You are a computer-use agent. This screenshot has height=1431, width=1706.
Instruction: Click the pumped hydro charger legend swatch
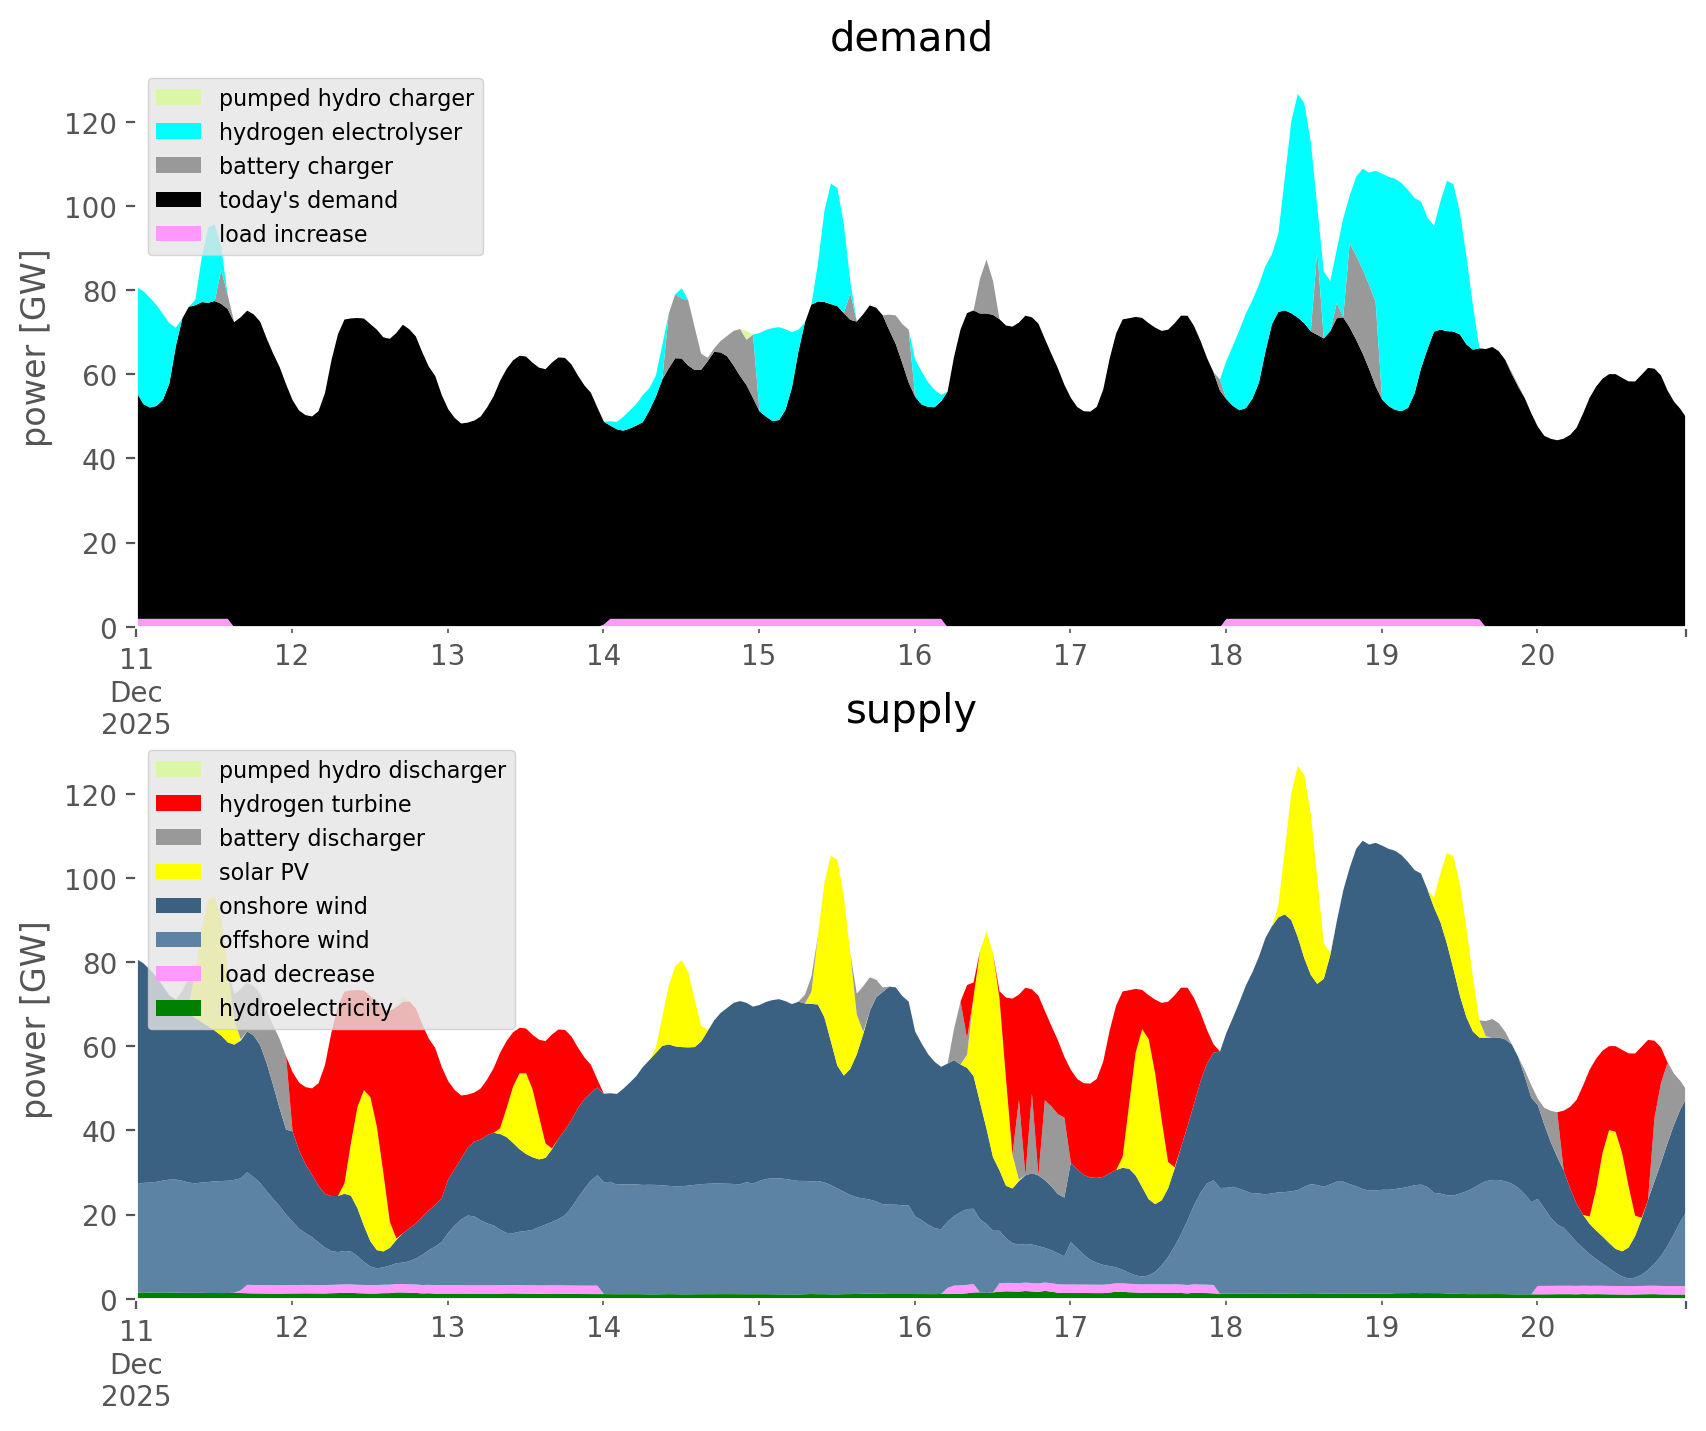coord(179,98)
